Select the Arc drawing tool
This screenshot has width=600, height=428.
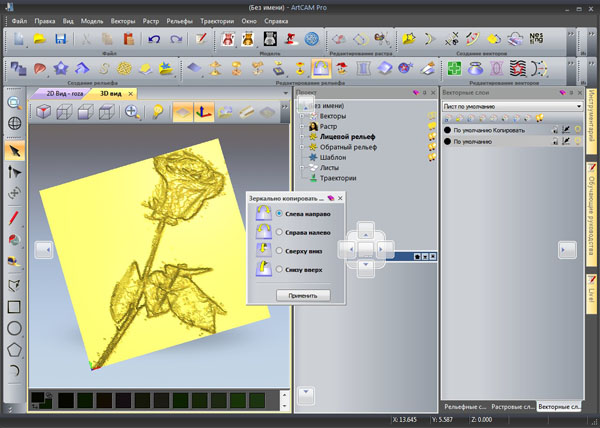pyautogui.click(x=14, y=370)
